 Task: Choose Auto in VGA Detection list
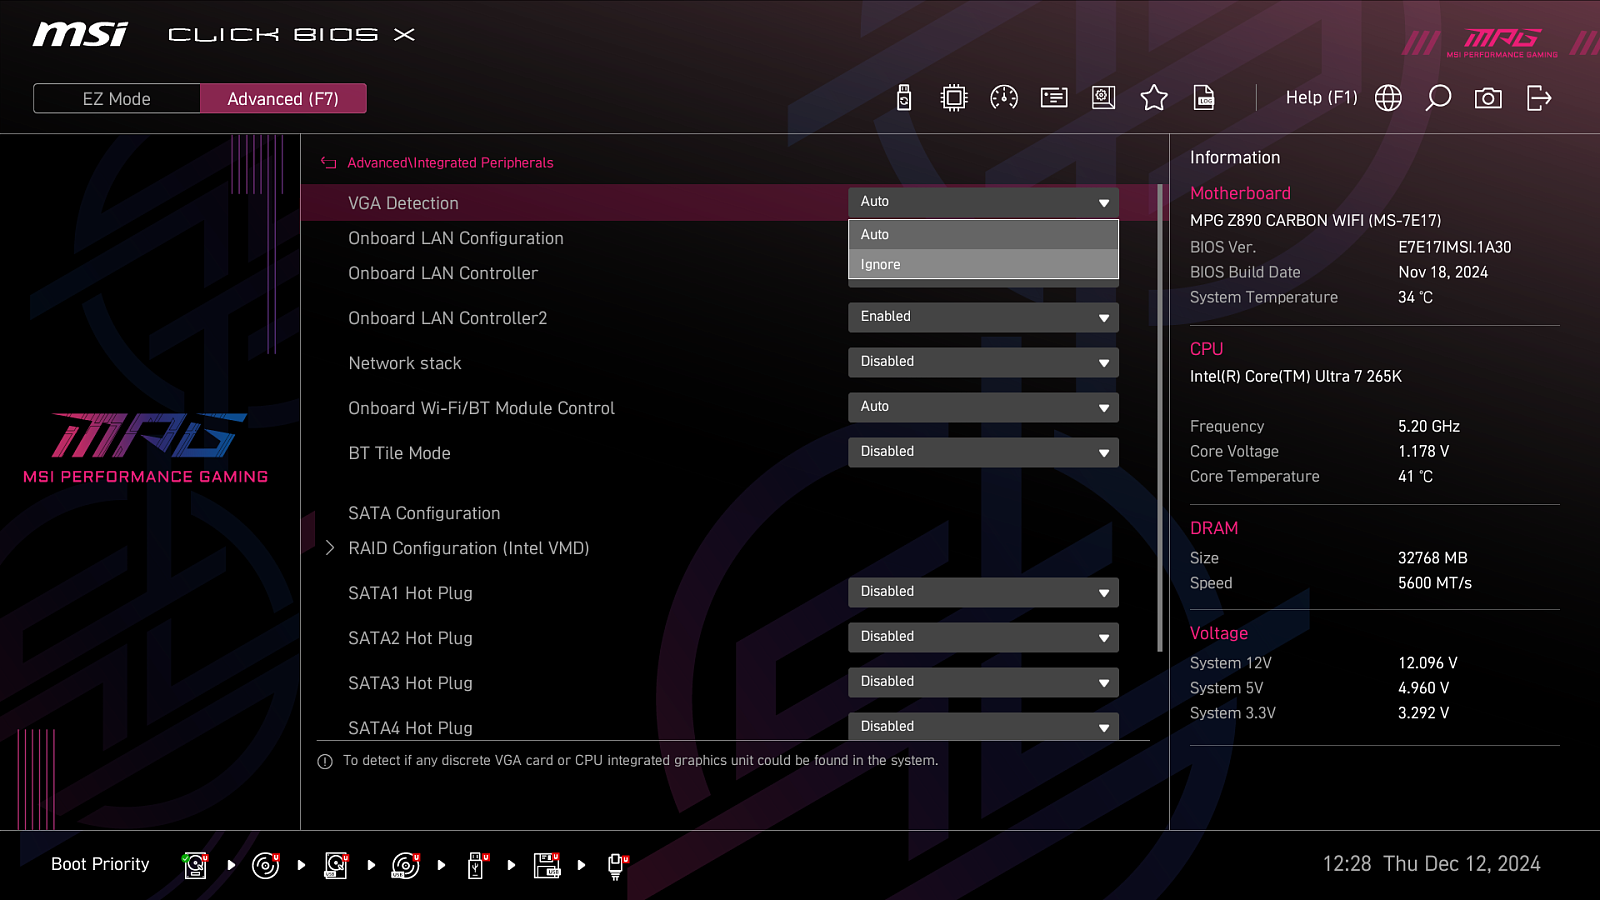click(983, 235)
